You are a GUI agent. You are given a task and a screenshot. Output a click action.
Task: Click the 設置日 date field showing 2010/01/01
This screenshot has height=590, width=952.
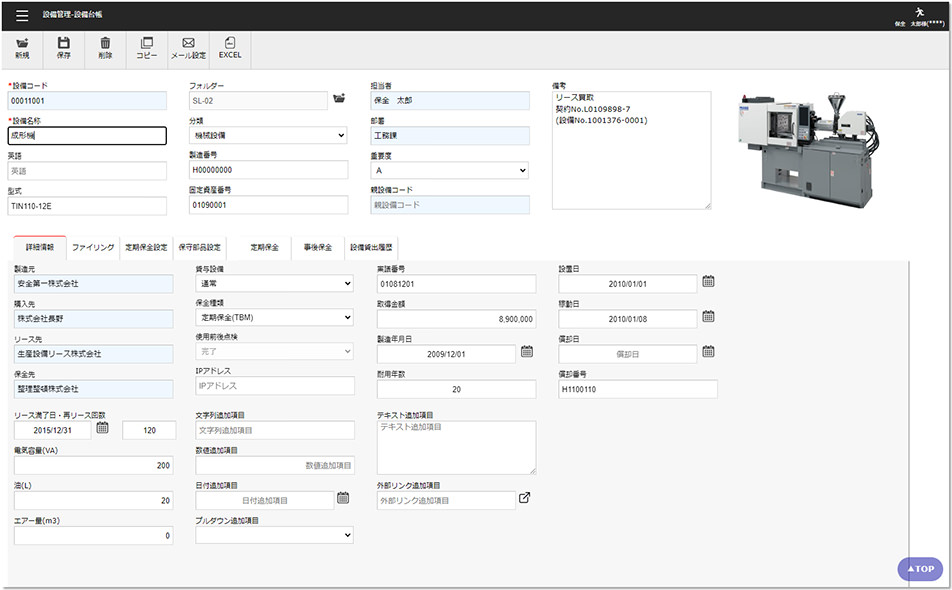click(628, 284)
